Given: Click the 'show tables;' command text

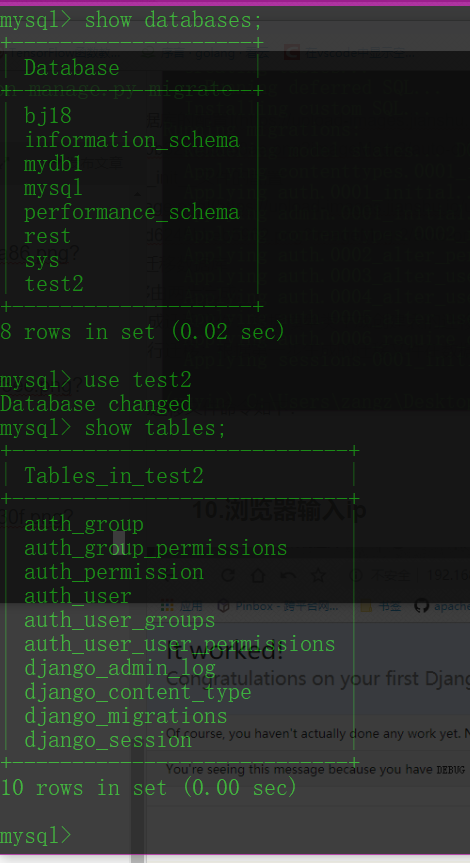Looking at the screenshot, I should pos(155,428).
